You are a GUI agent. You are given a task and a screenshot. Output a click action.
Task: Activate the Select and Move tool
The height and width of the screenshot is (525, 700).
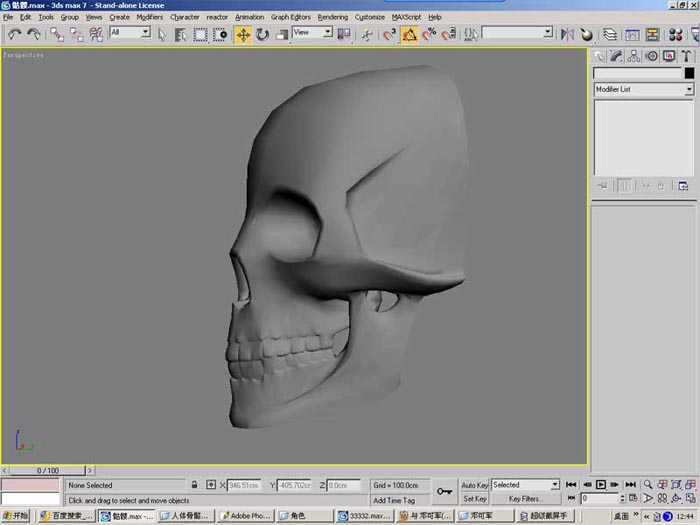click(243, 34)
